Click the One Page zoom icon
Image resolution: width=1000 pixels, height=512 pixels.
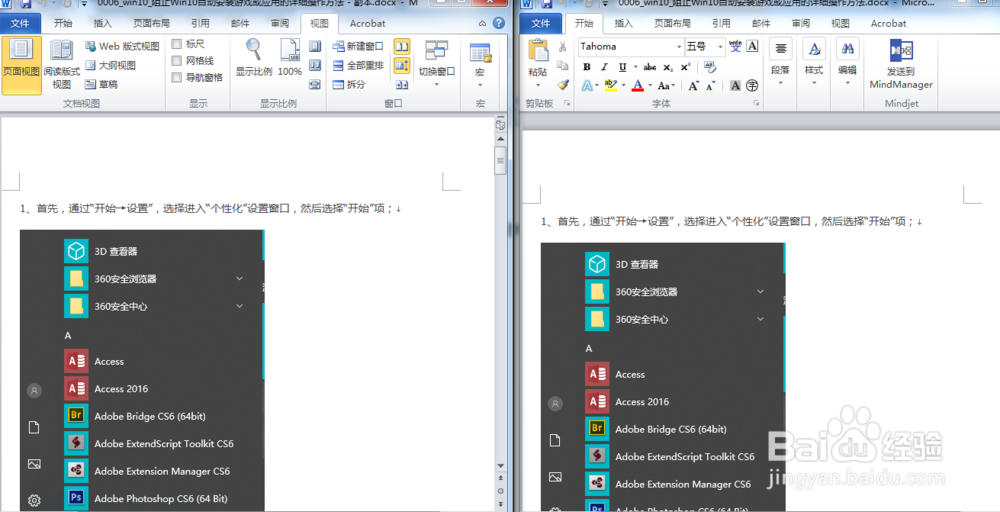point(315,47)
